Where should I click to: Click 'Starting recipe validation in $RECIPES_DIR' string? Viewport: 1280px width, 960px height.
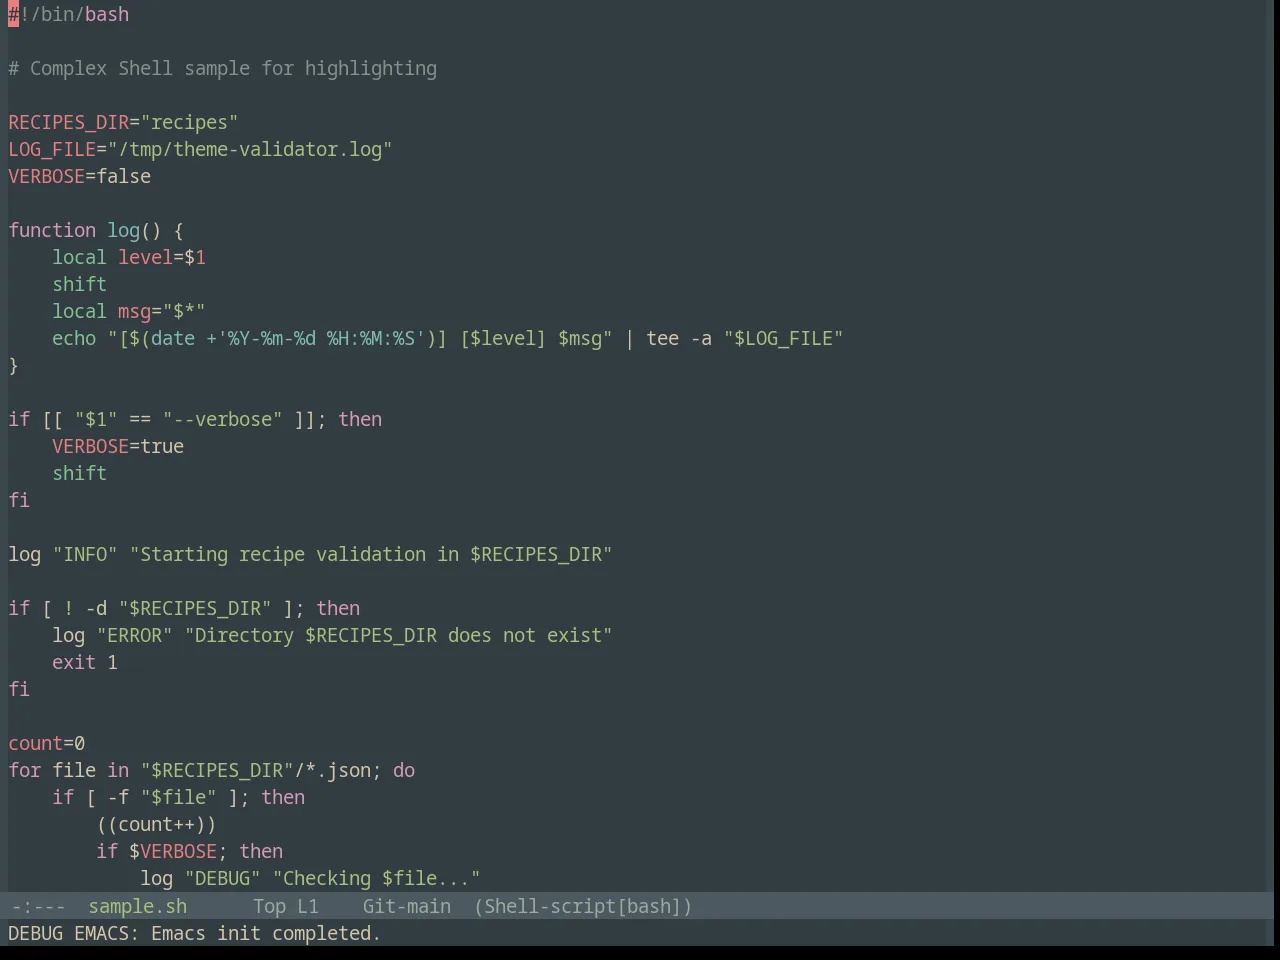[371, 554]
